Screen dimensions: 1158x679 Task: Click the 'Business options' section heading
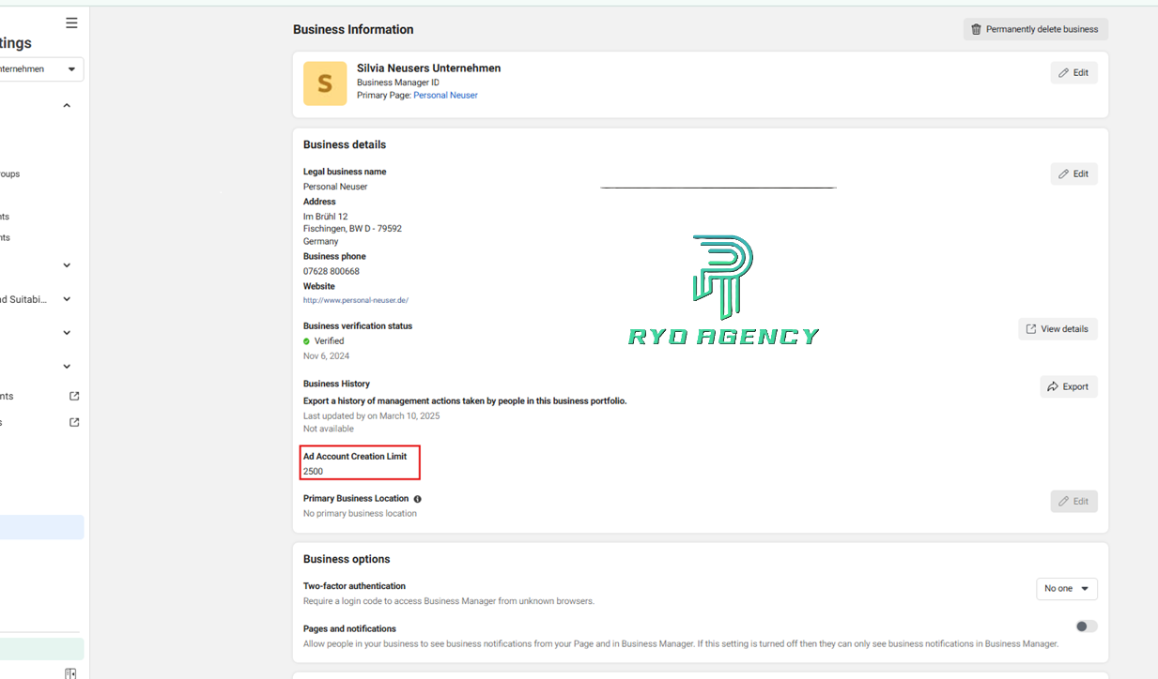tap(346, 559)
